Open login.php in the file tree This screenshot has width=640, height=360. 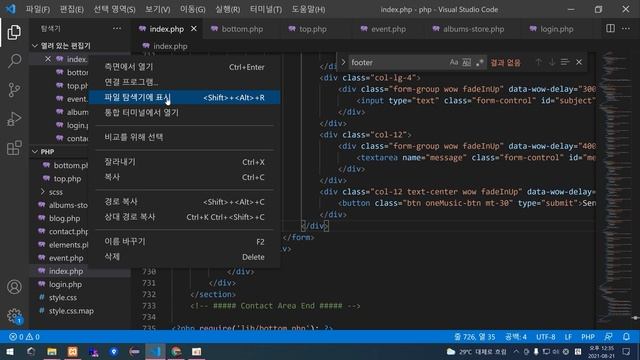[65, 284]
